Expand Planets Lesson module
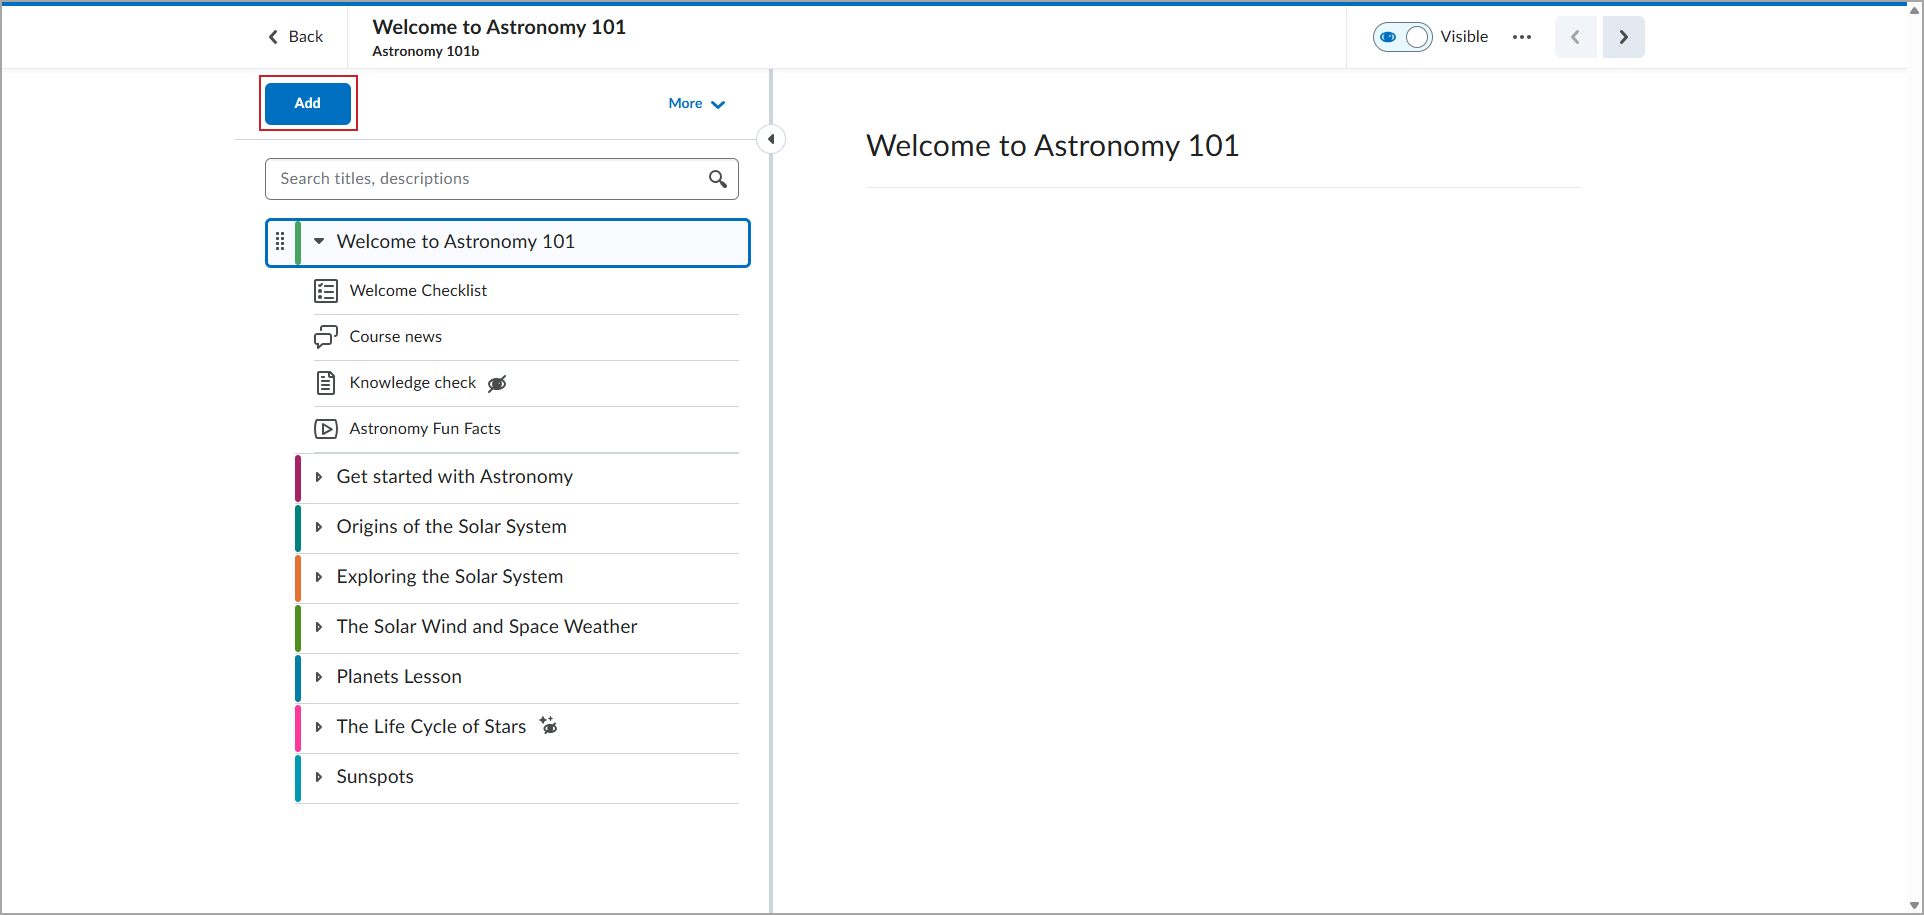Screen dimensions: 1924x915 (319, 677)
